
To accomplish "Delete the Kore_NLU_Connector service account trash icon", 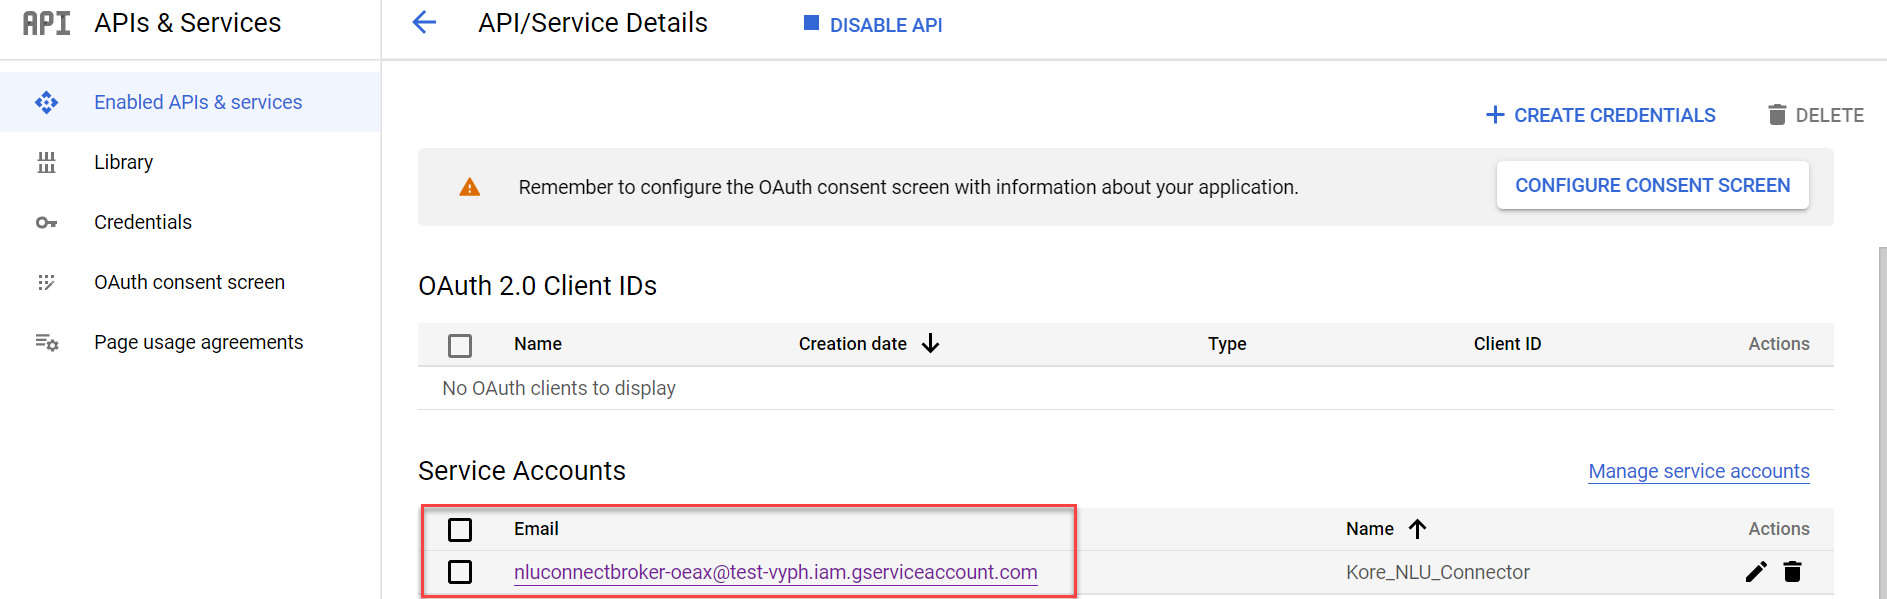I will 1792,572.
